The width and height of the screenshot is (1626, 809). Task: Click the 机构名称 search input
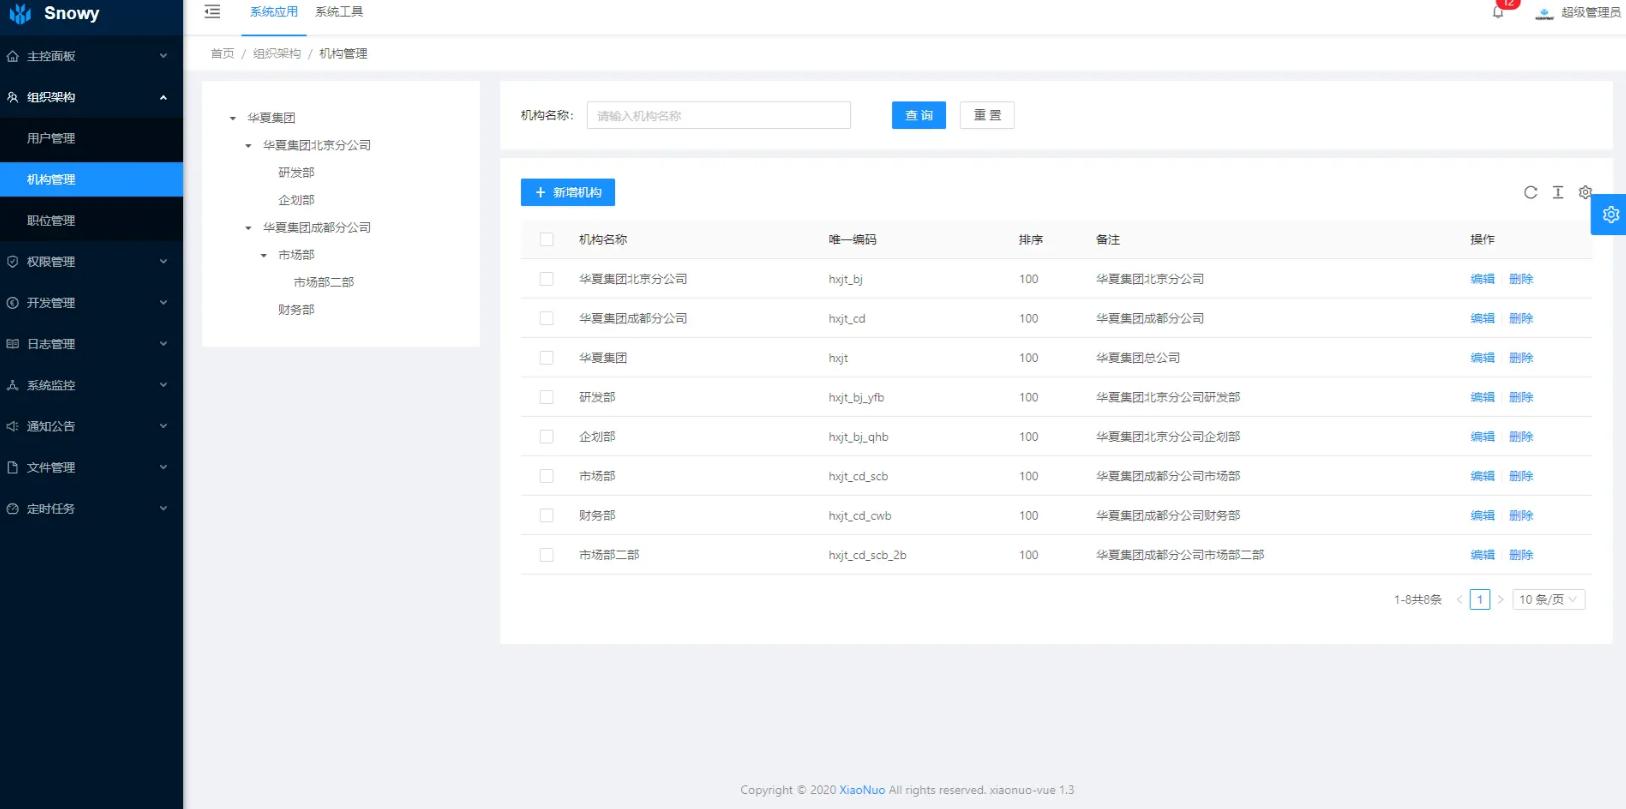tap(718, 115)
